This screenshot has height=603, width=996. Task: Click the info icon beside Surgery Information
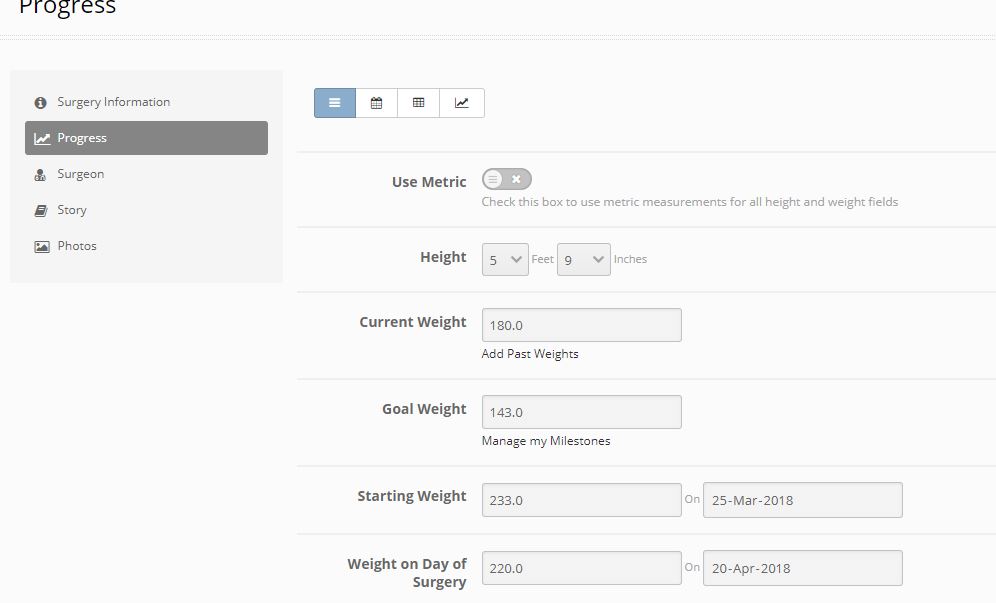pos(41,102)
